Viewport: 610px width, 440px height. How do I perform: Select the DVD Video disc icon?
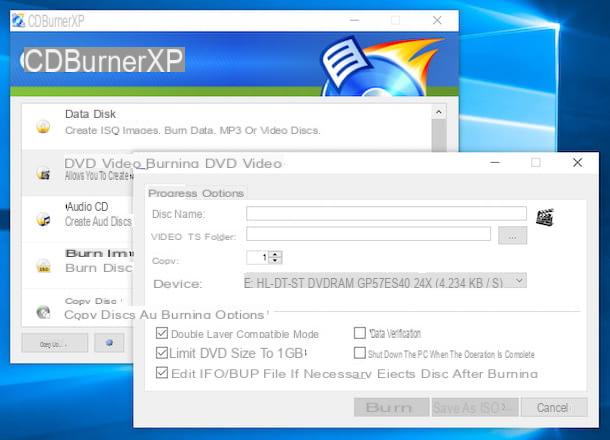tap(43, 174)
